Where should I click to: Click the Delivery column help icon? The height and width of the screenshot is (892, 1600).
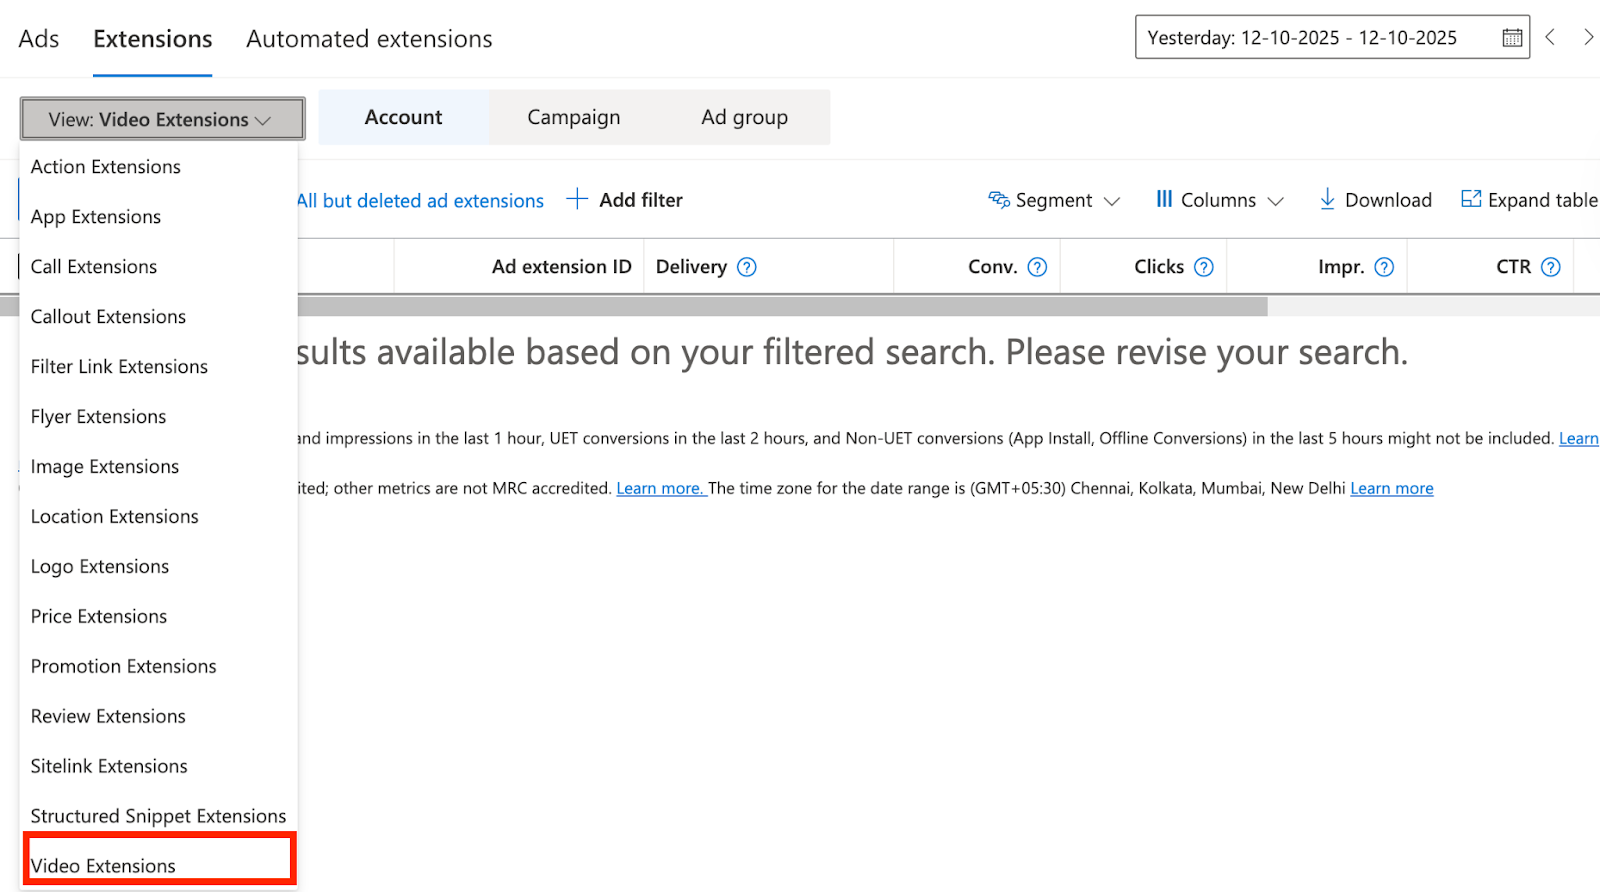click(747, 267)
